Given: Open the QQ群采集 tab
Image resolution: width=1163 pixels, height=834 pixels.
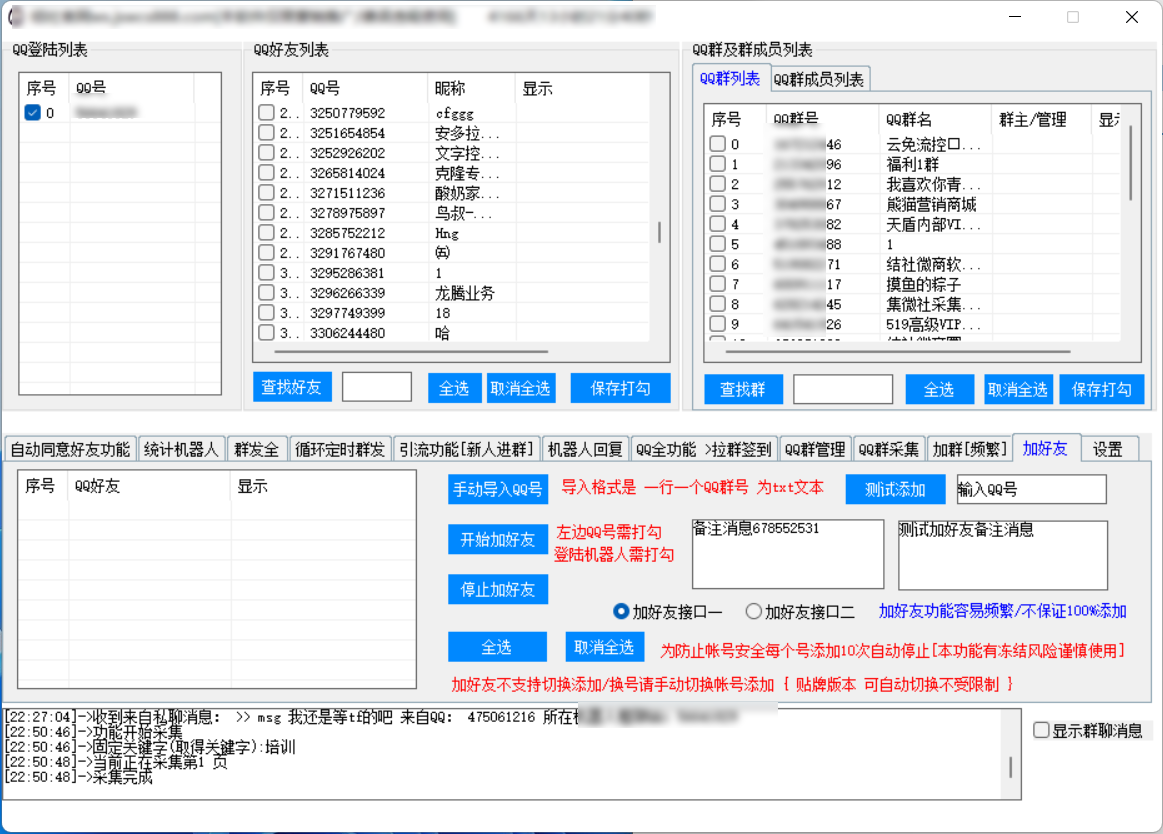Looking at the screenshot, I should (889, 449).
